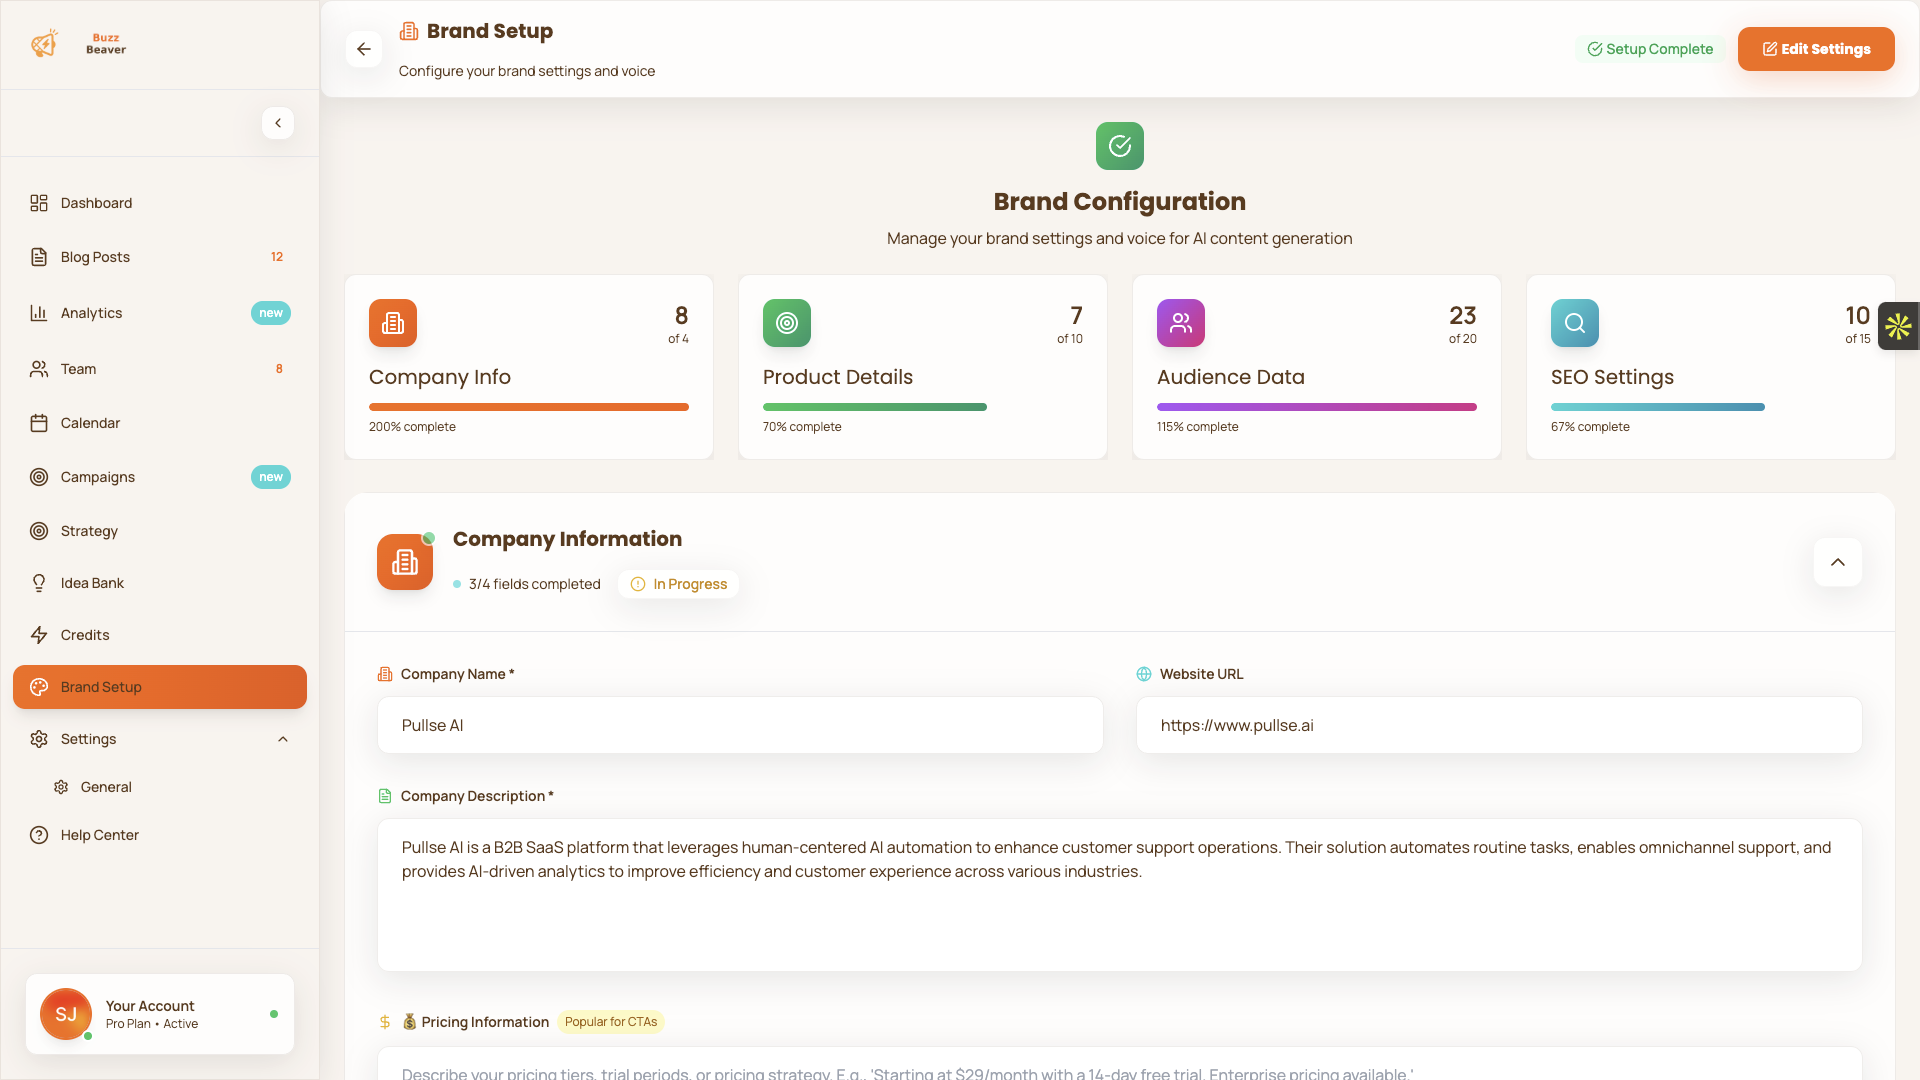Collapse the sidebar with the chevron button
The height and width of the screenshot is (1080, 1920).
[278, 123]
